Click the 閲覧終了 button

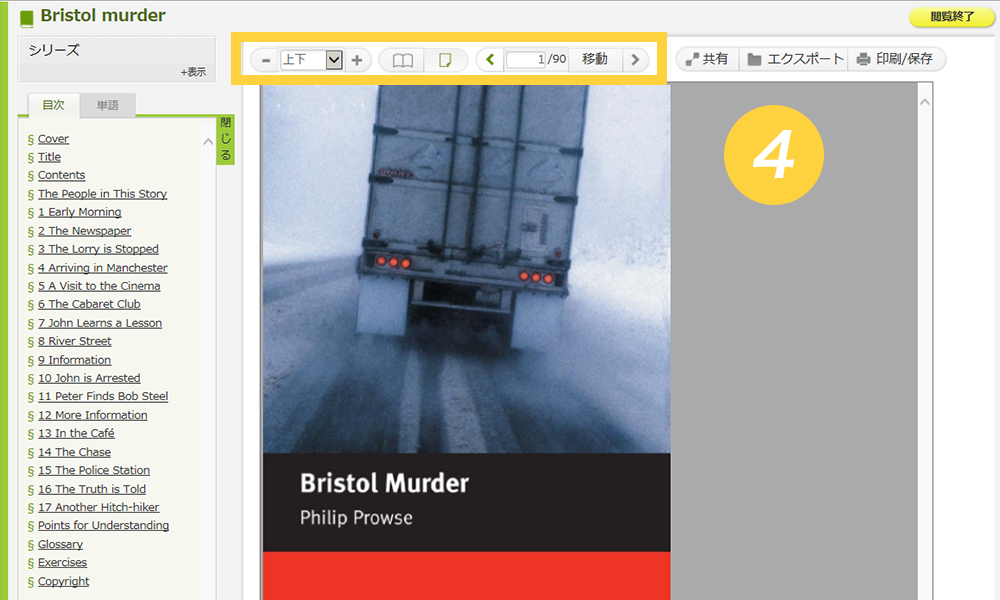(952, 17)
